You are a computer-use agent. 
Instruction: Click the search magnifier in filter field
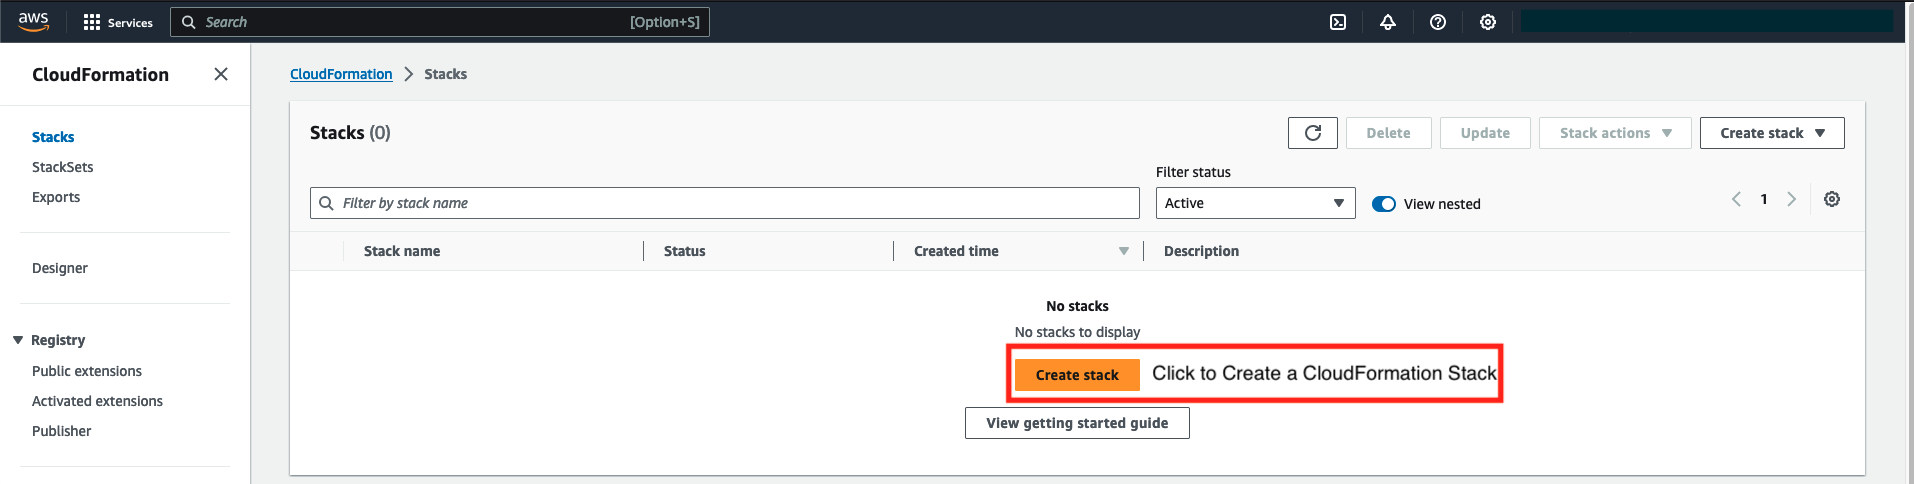coord(327,203)
